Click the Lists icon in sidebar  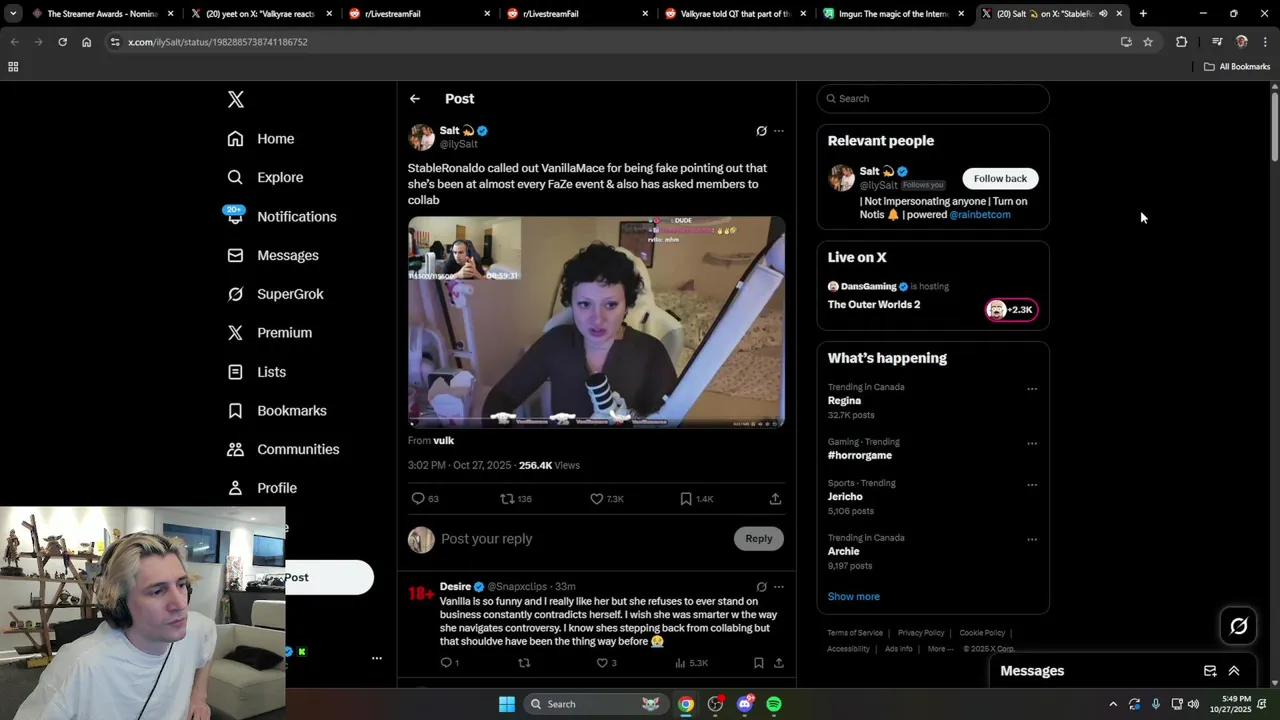point(235,372)
